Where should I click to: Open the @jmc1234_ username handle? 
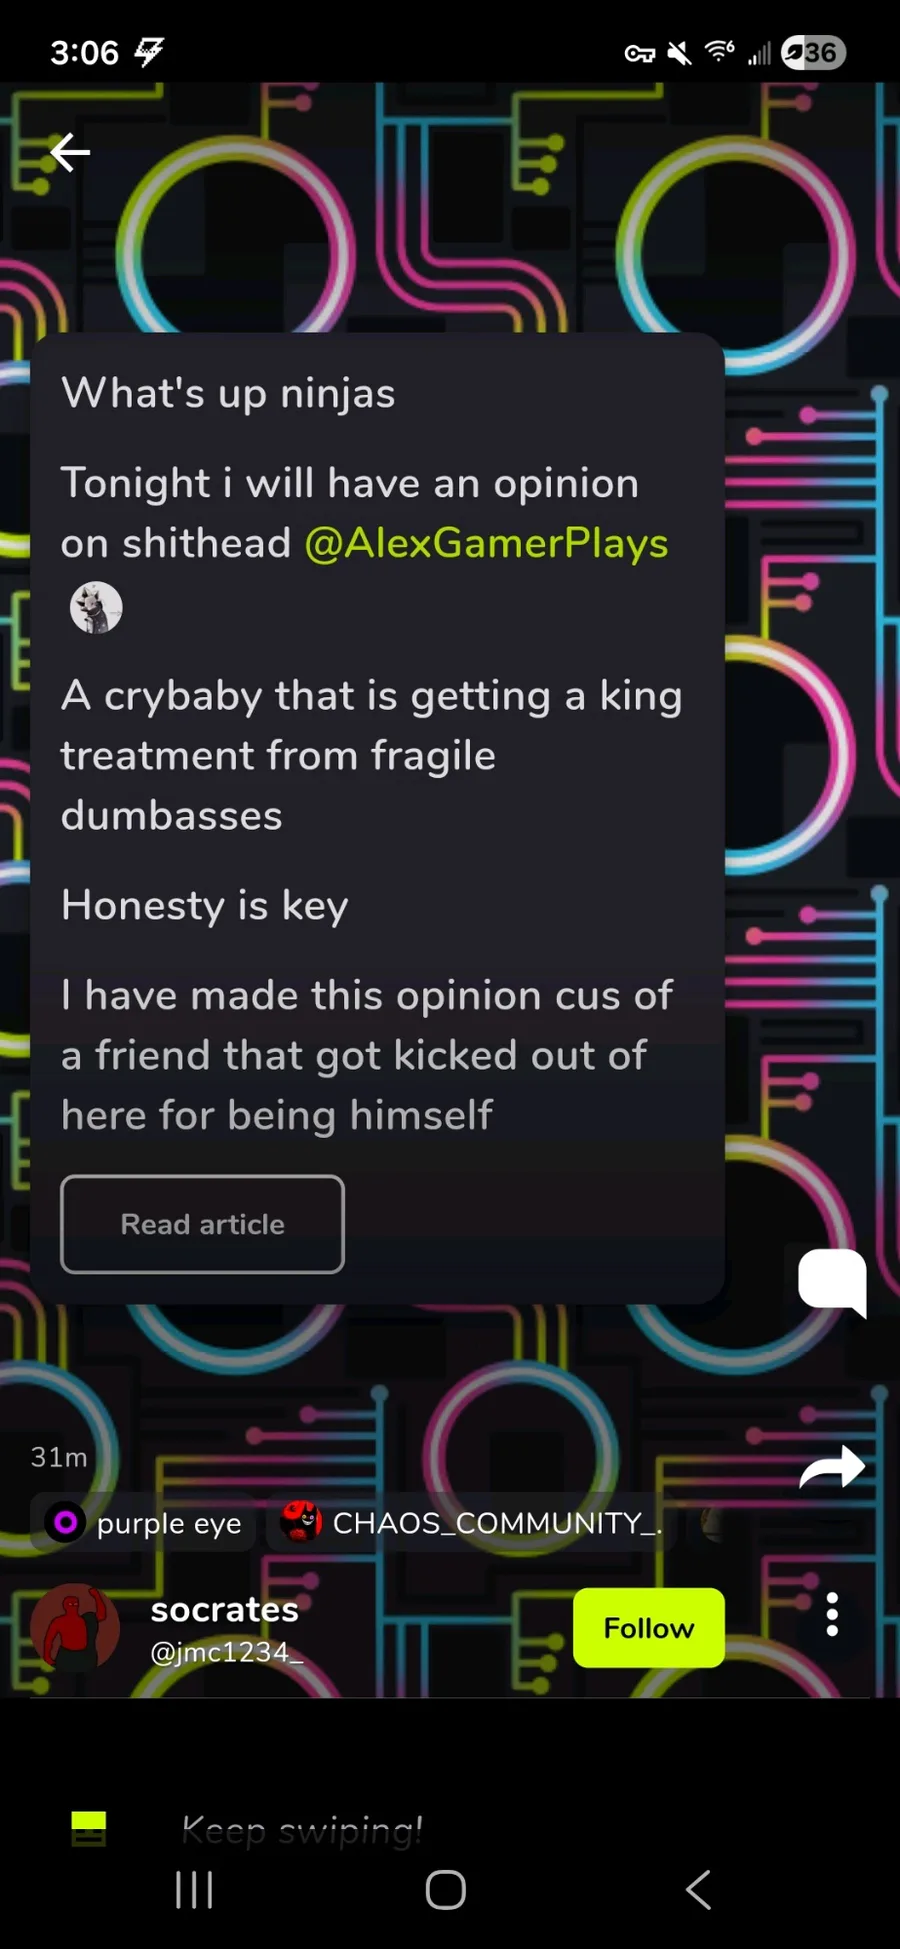(226, 1652)
